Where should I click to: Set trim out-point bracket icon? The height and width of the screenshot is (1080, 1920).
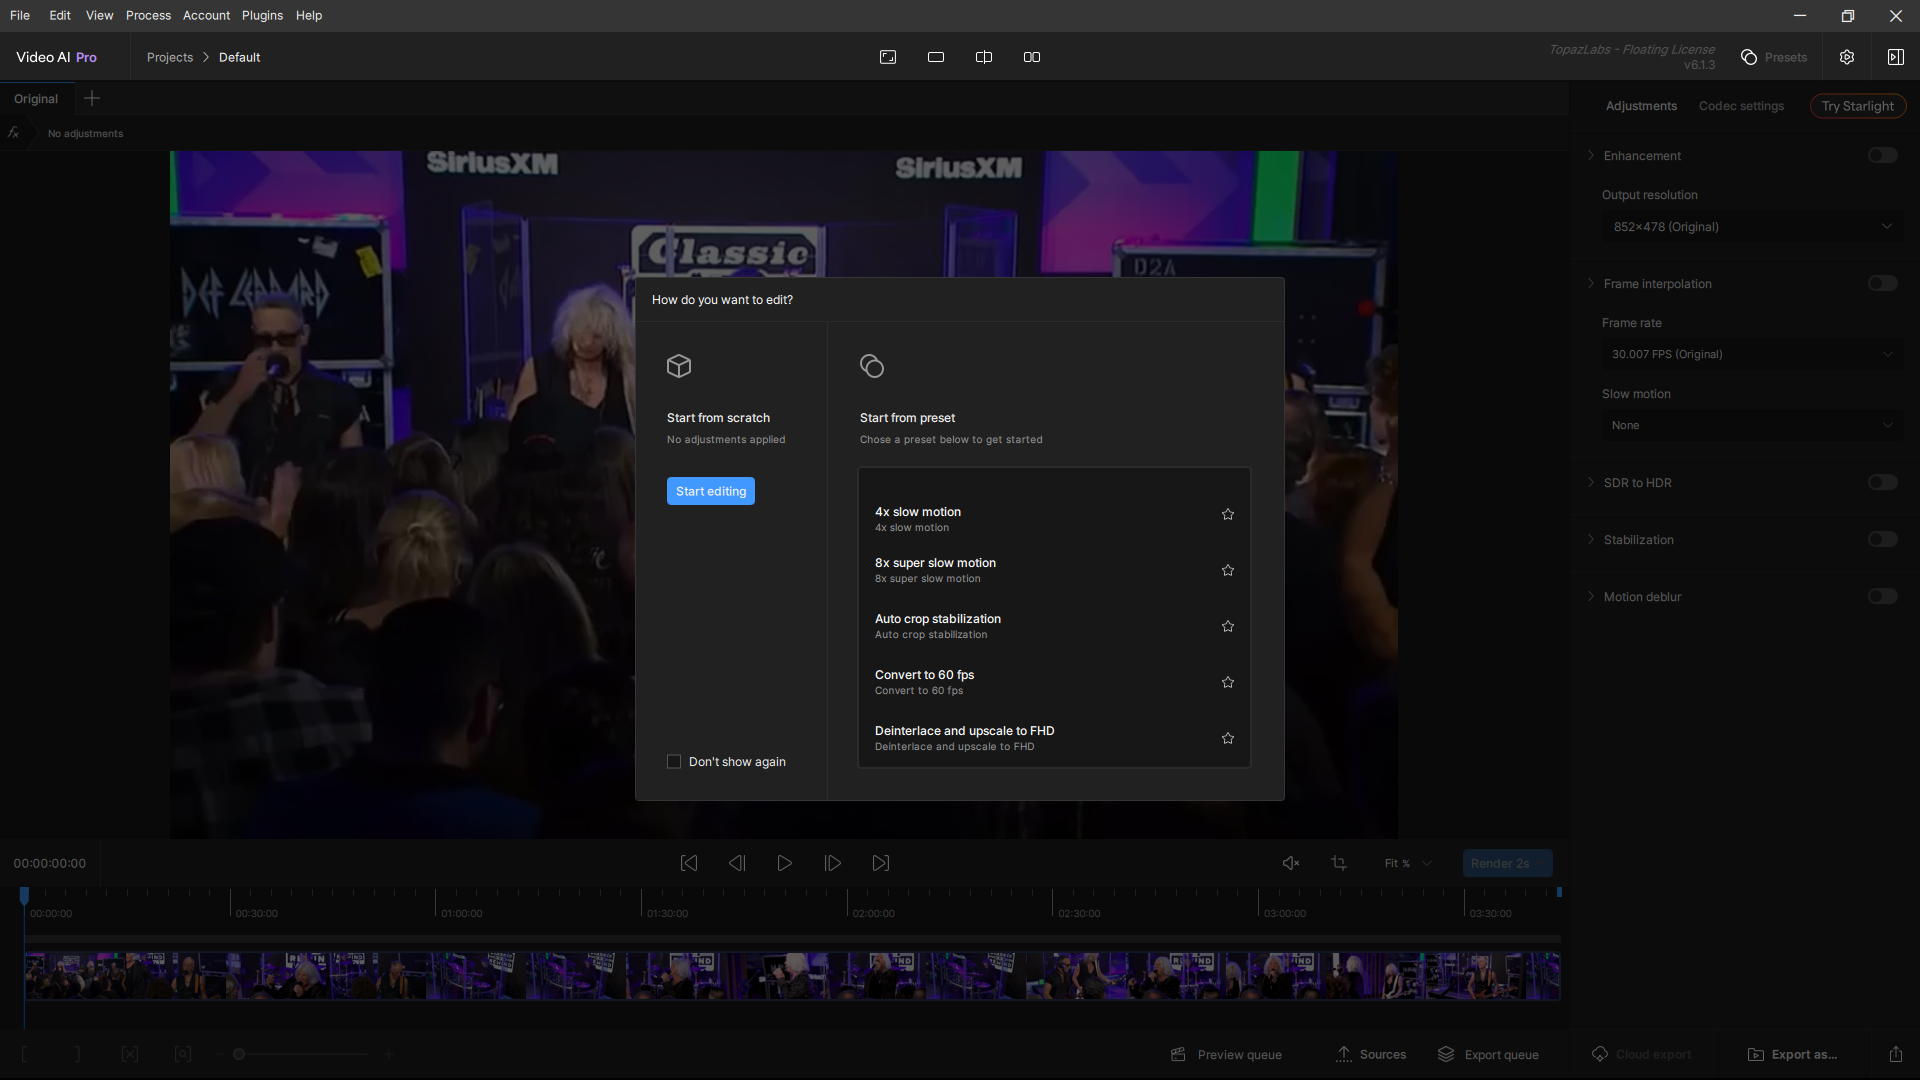coord(77,1054)
